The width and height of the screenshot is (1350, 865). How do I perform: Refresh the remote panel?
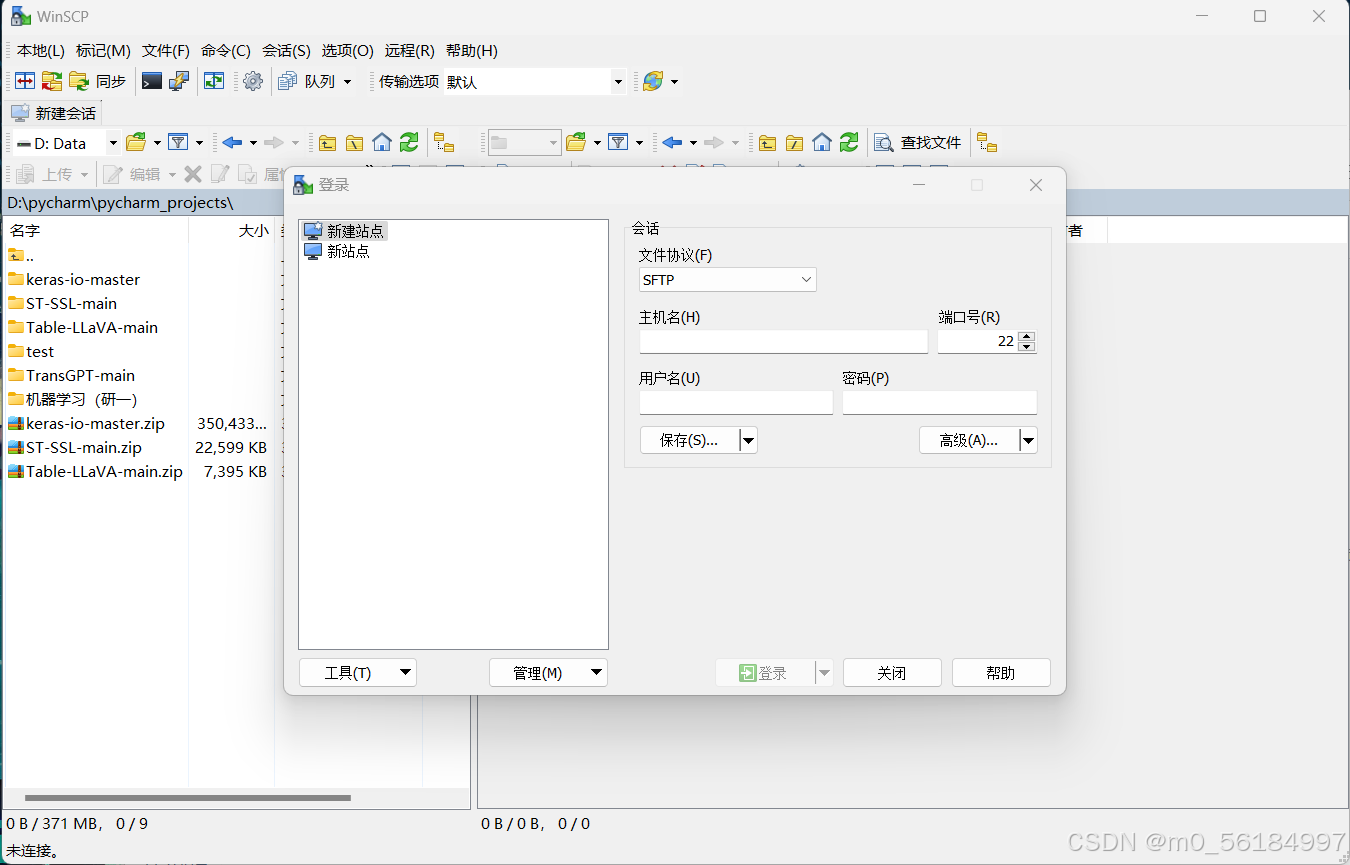[x=849, y=143]
